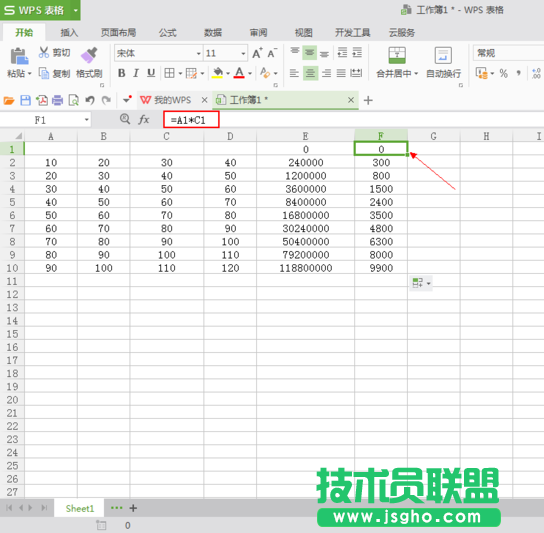Select the Sheet1 sheet tab
The height and width of the screenshot is (533, 544).
[x=79, y=508]
